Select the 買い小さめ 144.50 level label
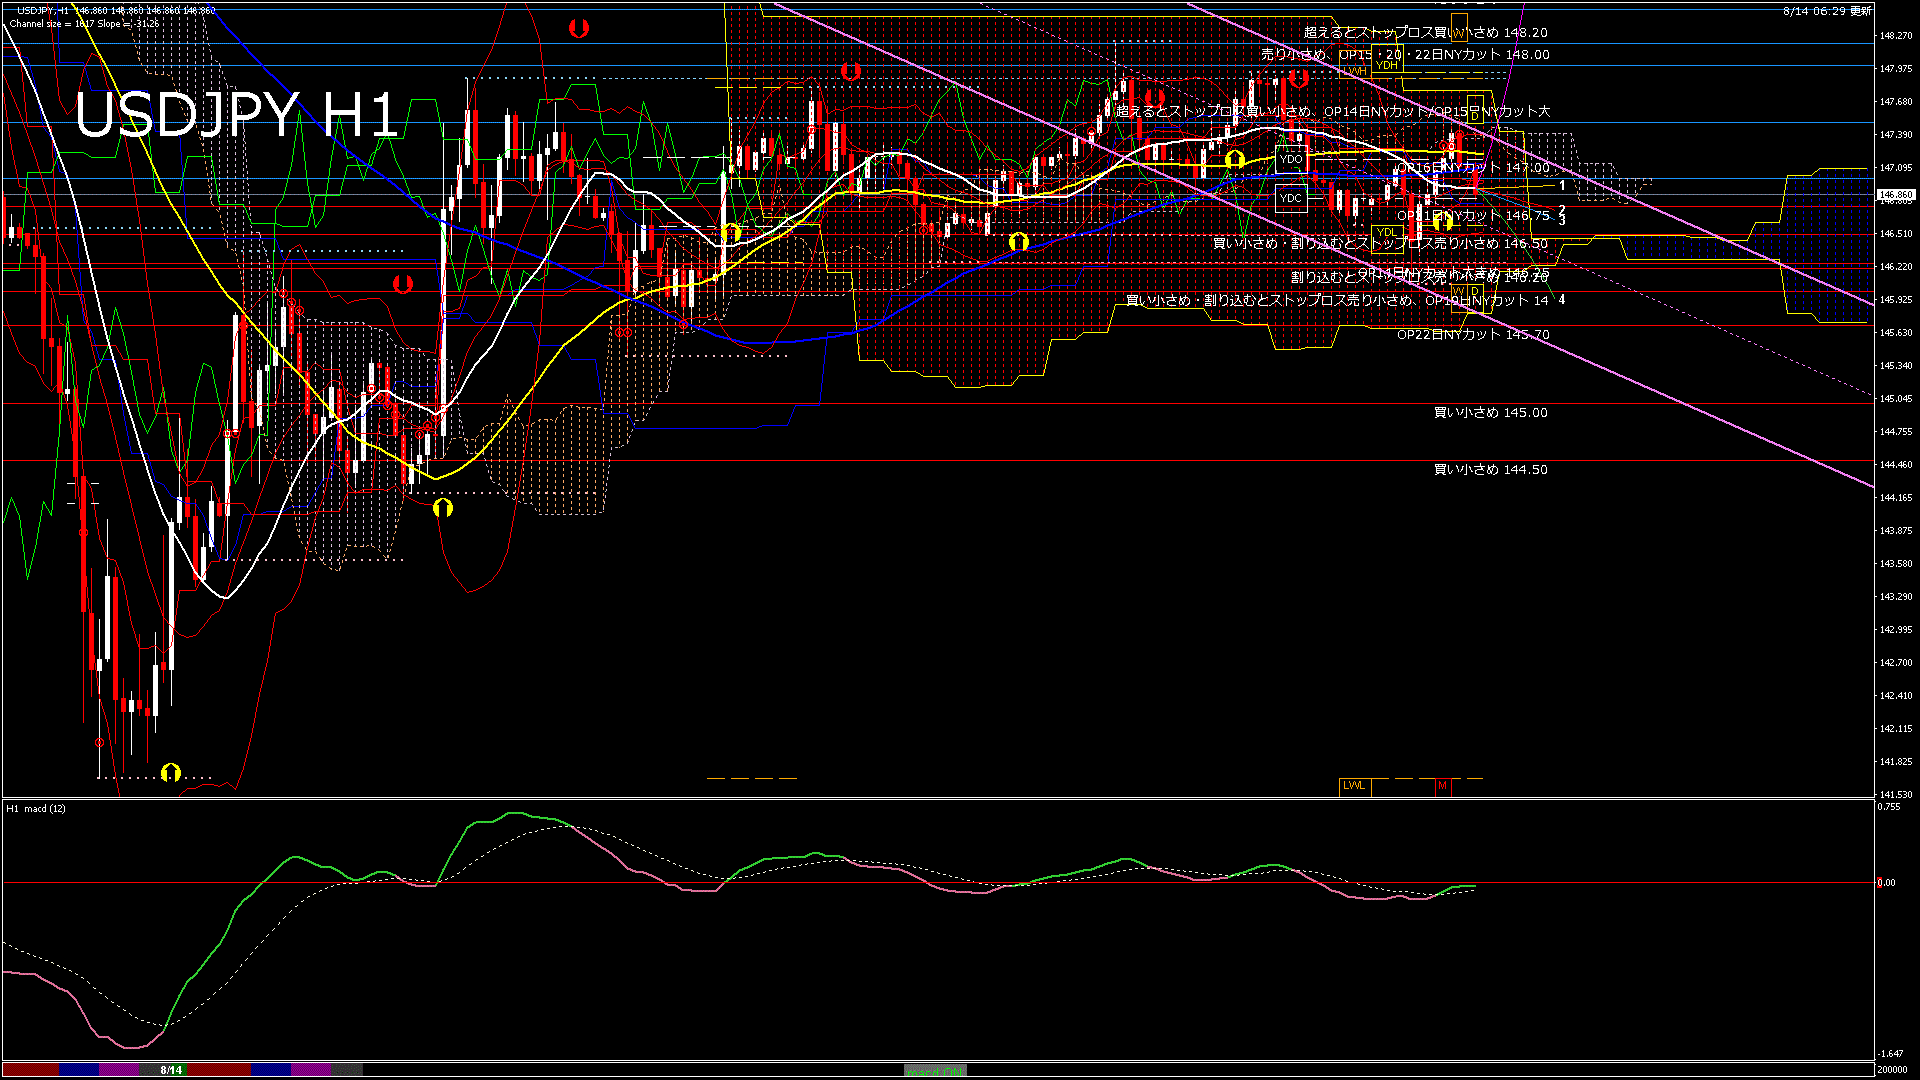The height and width of the screenshot is (1080, 1920). coord(1490,470)
